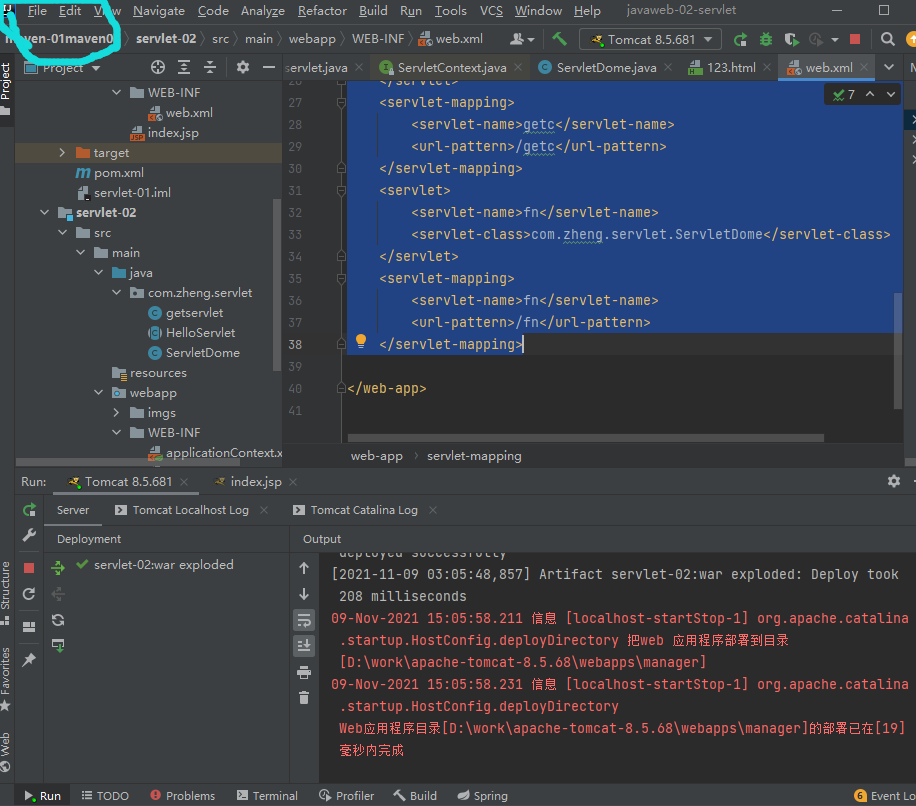The width and height of the screenshot is (916, 806).
Task: Select pom.xml in the project tree
Action: coord(118,173)
